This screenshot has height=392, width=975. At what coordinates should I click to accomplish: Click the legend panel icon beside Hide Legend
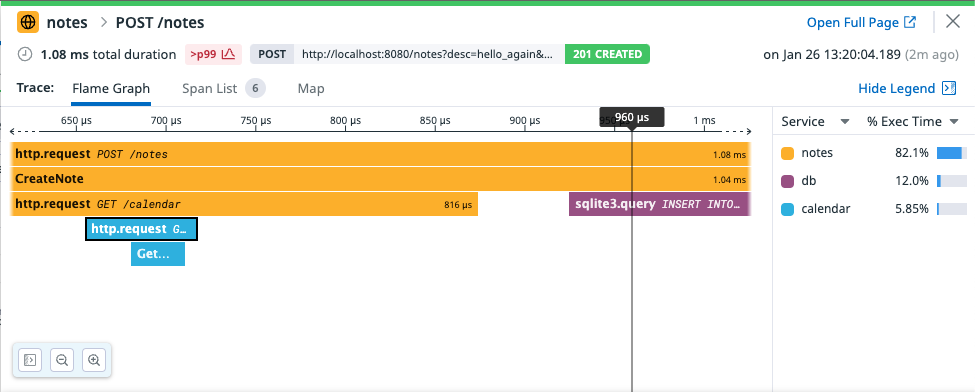[949, 88]
